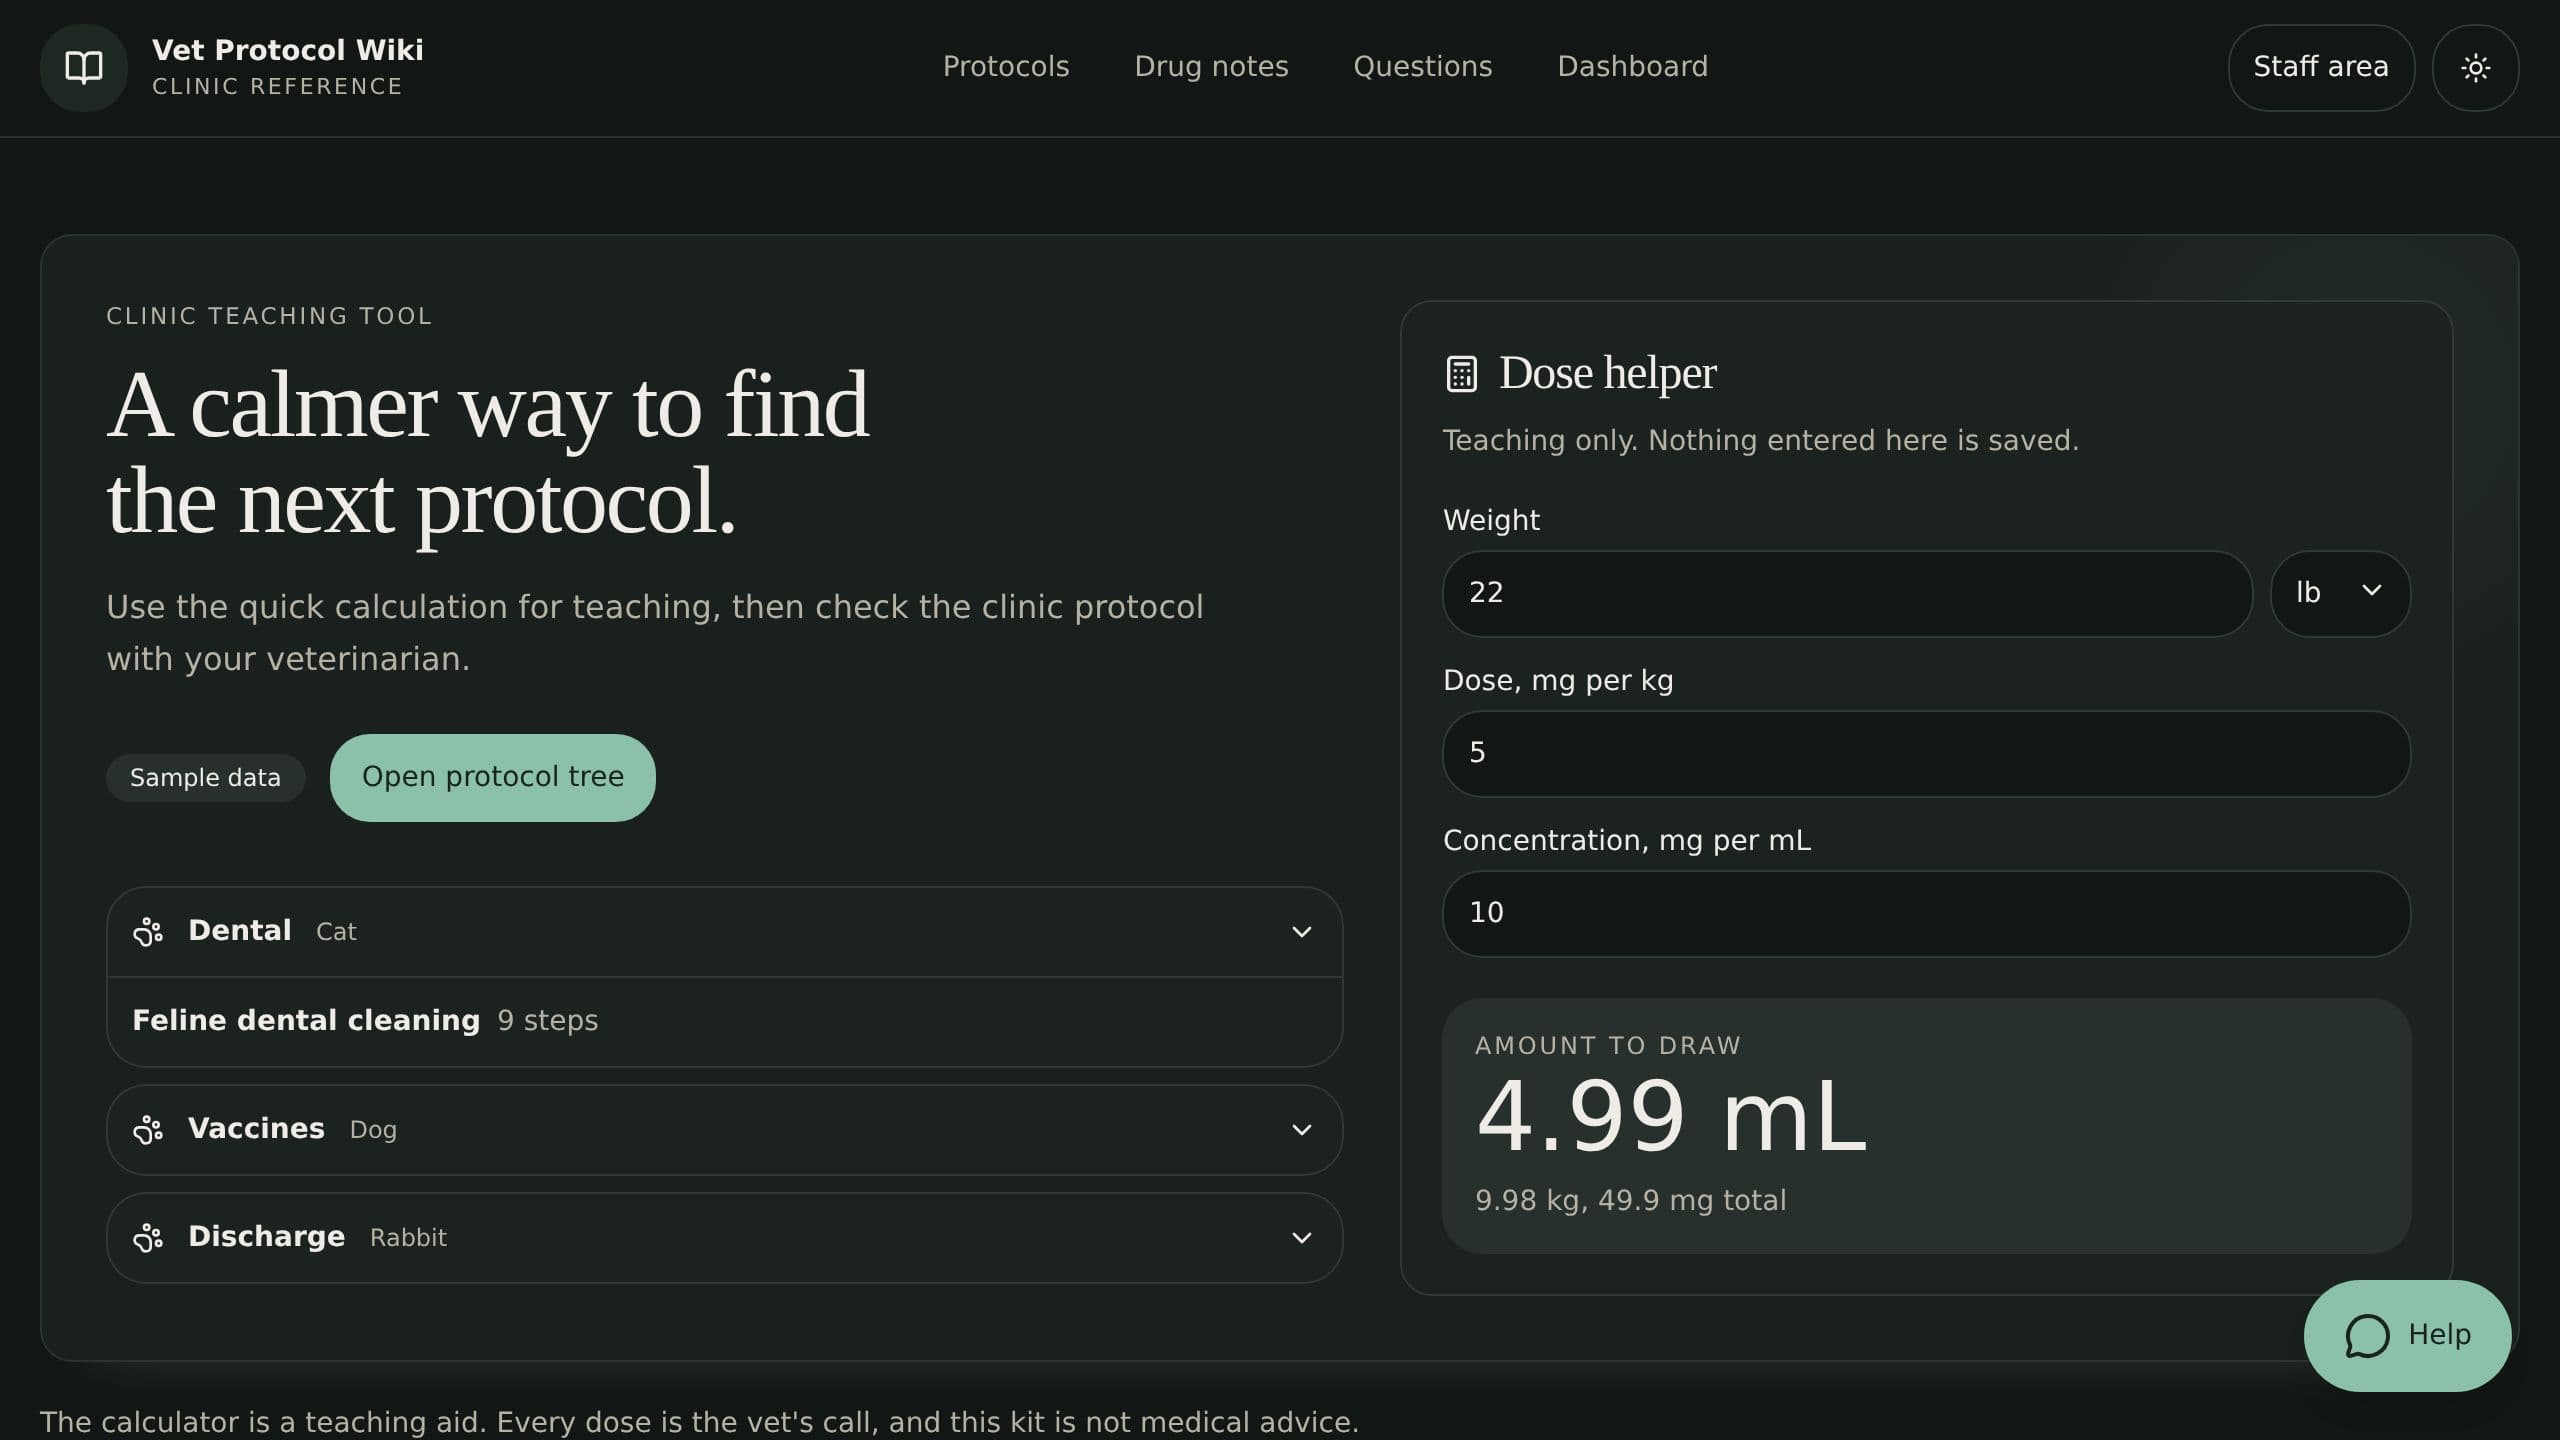Toggle the light/dark theme sun icon

pos(2475,68)
